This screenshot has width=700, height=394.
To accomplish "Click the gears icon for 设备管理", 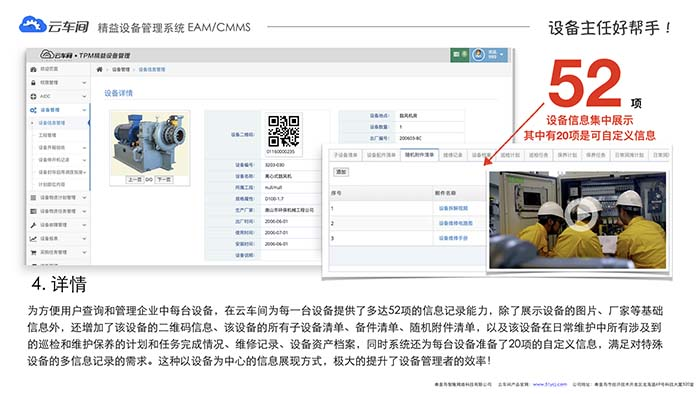I will tap(33, 110).
